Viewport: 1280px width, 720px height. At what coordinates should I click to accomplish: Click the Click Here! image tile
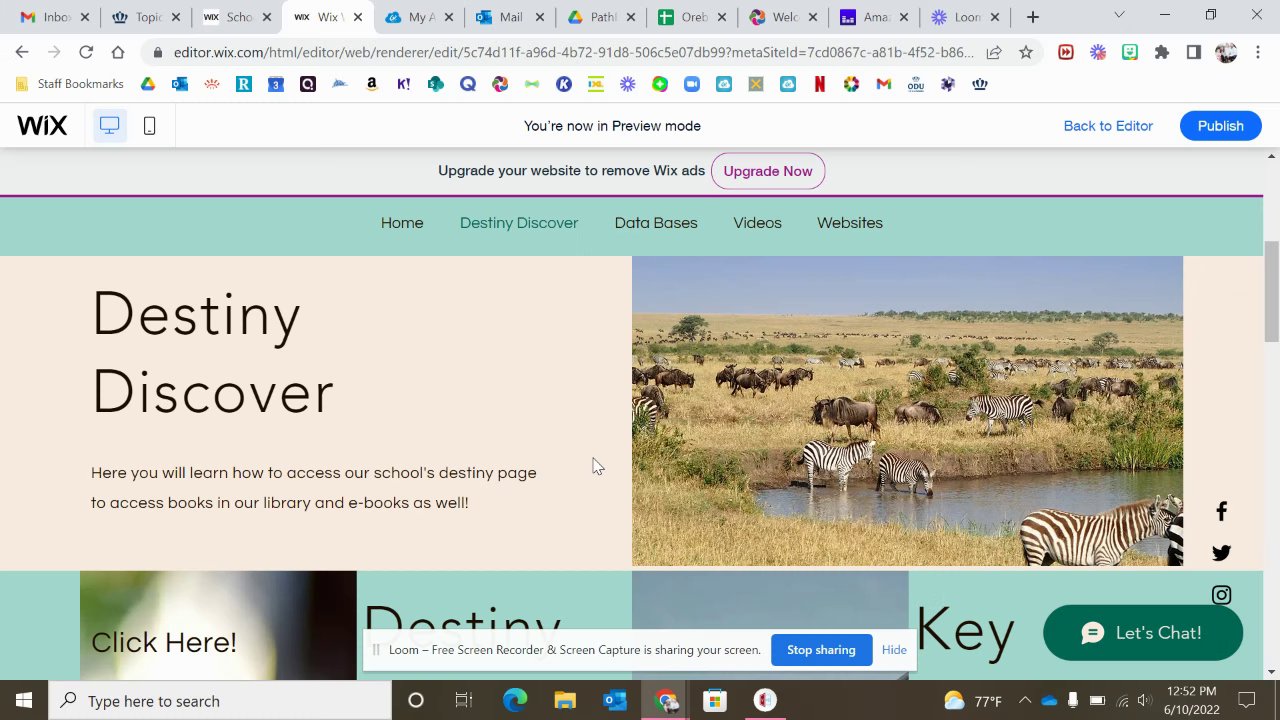218,625
